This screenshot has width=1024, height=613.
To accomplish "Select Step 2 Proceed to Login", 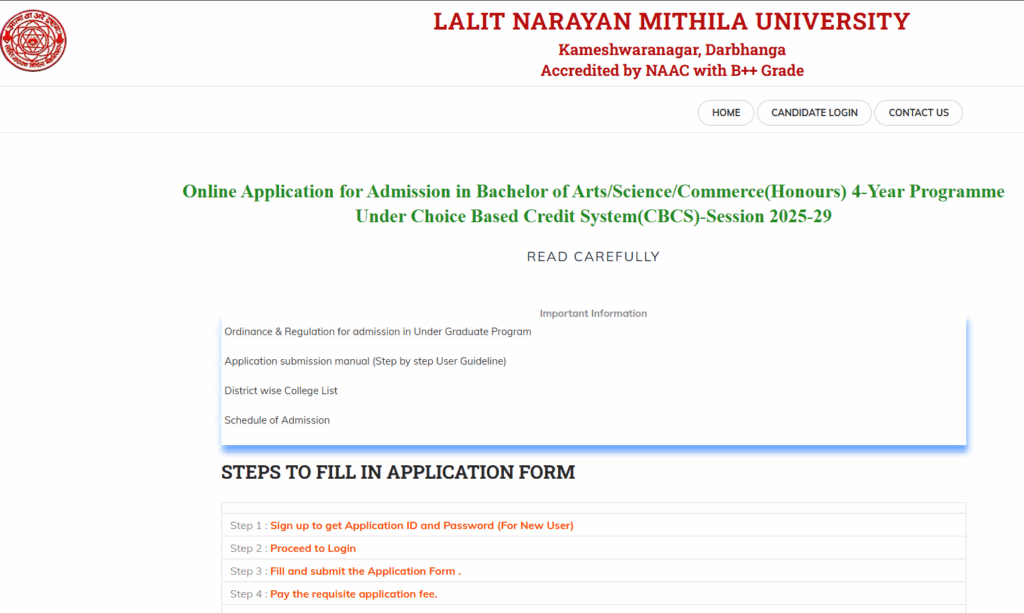I will (x=313, y=548).
